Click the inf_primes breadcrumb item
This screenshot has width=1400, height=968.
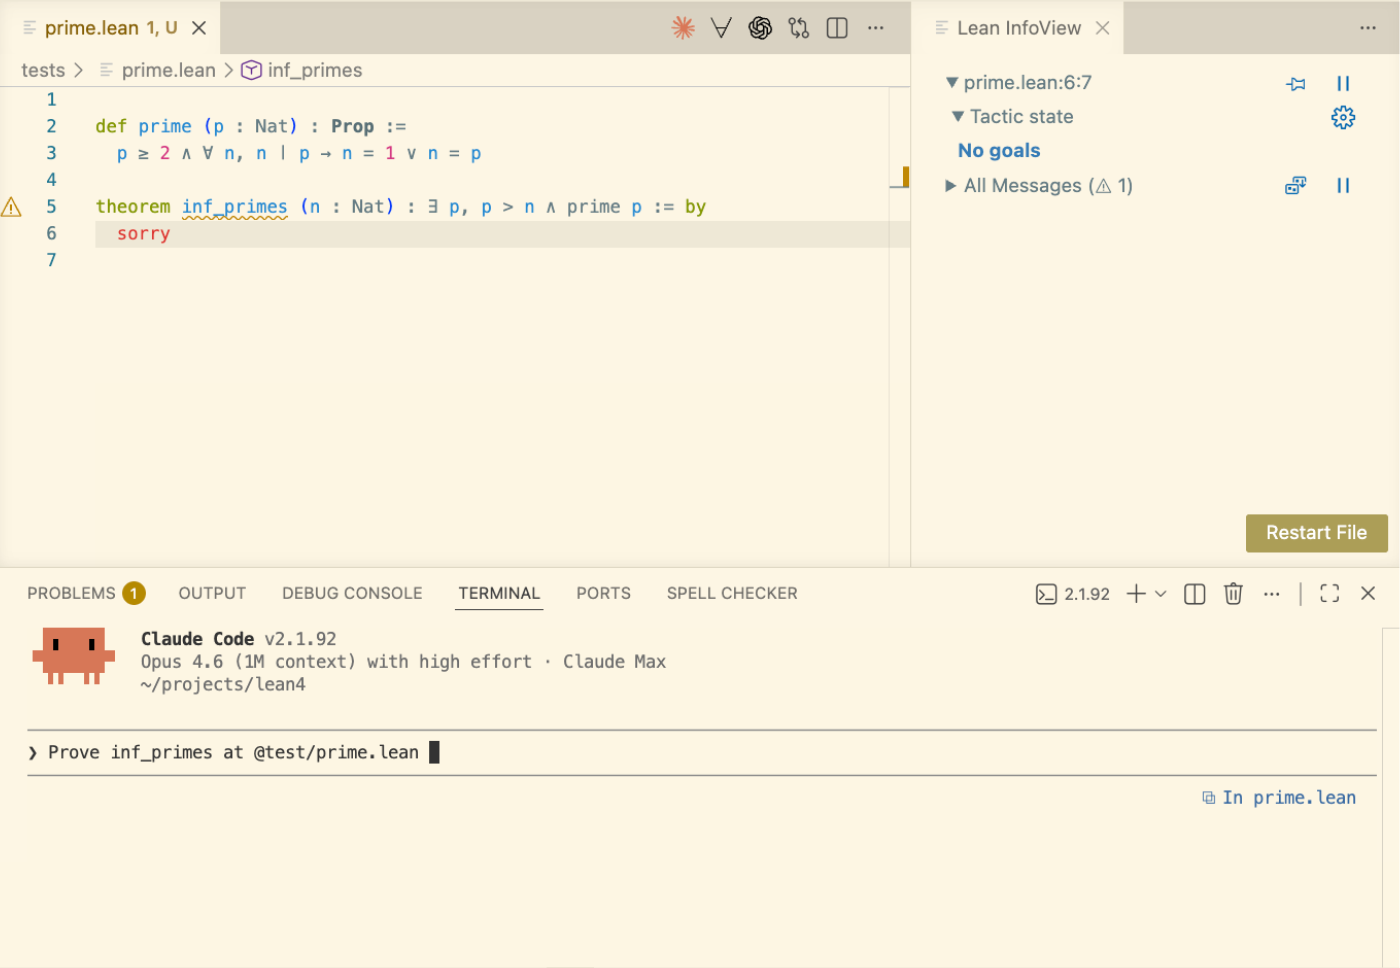314,70
